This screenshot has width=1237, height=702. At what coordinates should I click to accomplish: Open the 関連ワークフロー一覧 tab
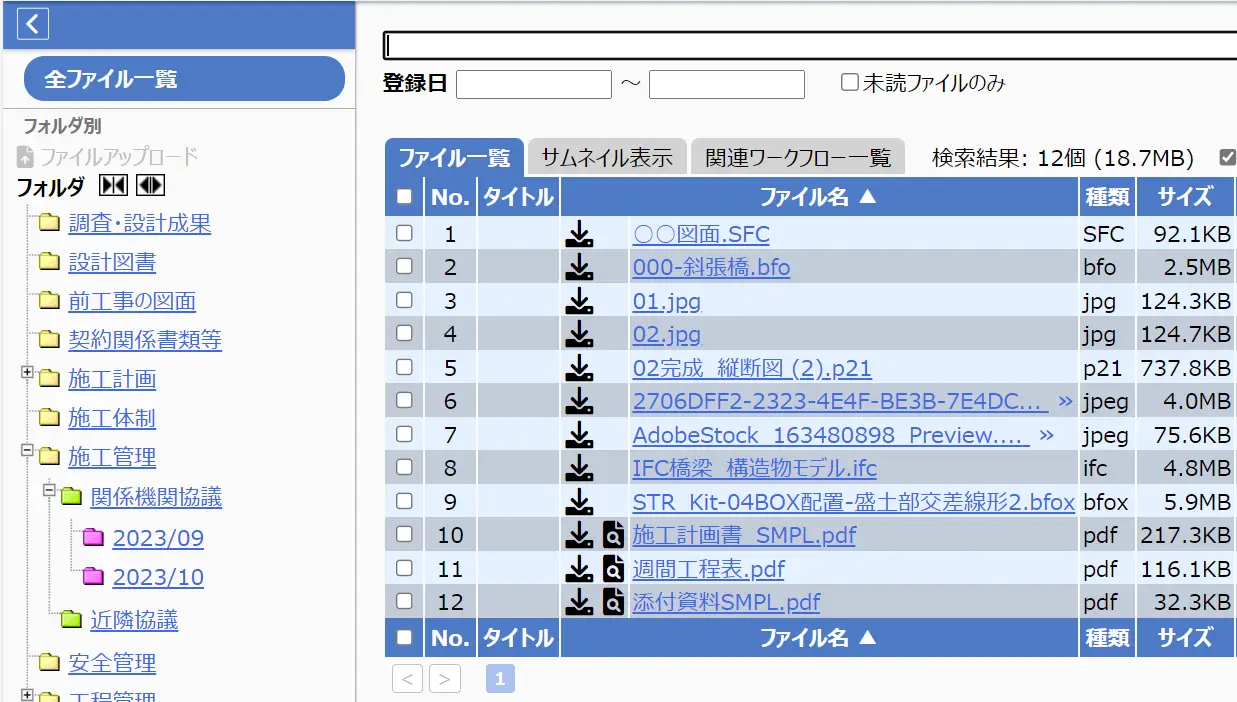[797, 157]
